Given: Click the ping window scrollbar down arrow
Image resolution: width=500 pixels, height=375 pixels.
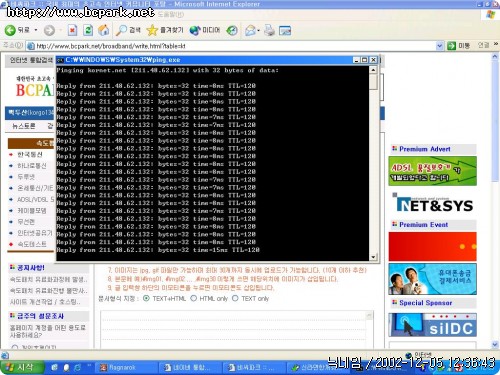Looking at the screenshot, I should [x=373, y=257].
